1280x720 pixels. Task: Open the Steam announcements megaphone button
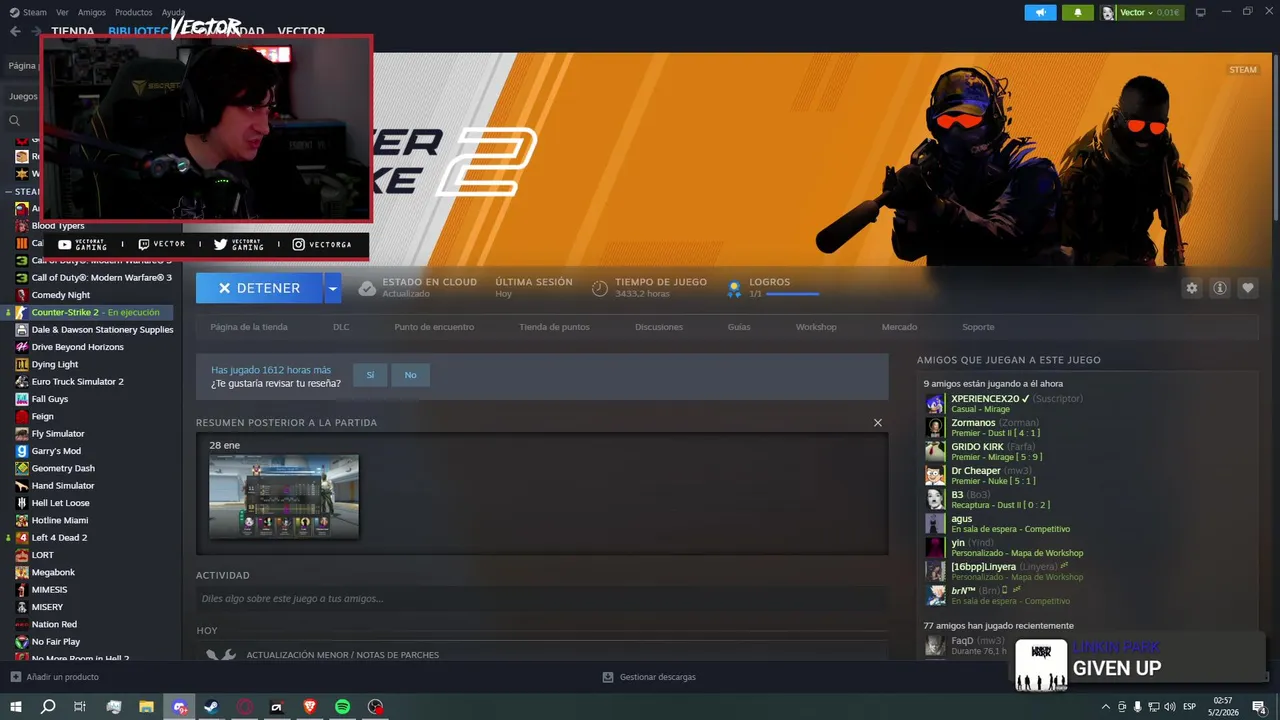click(1040, 12)
